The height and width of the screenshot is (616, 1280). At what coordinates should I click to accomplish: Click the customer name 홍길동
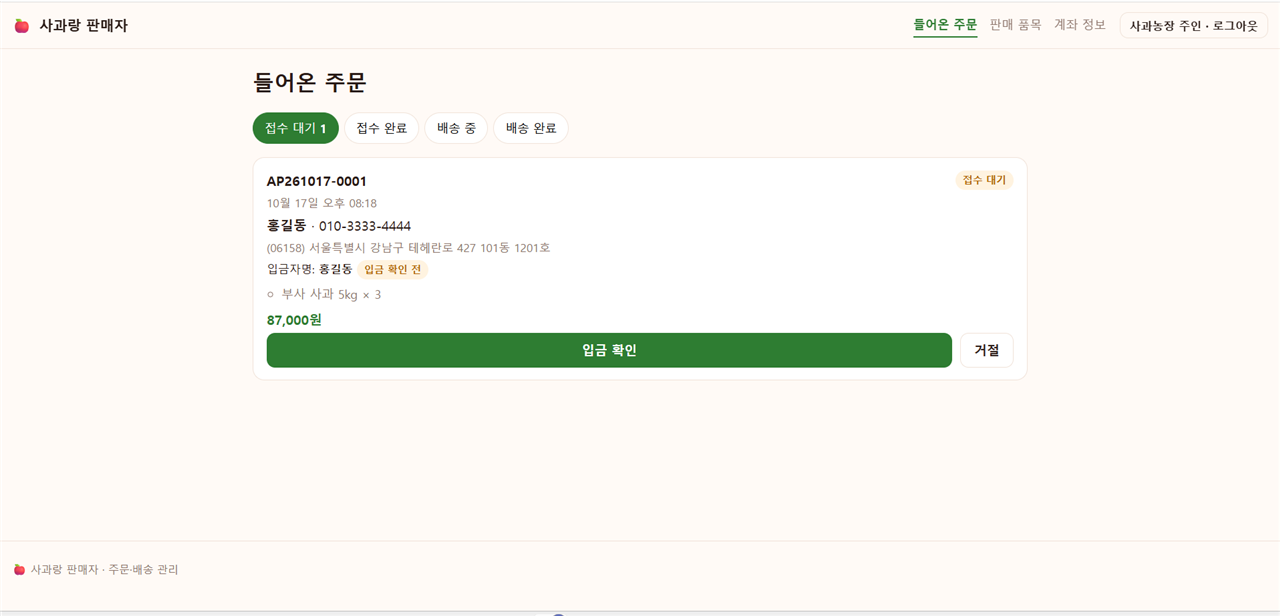click(x=287, y=226)
